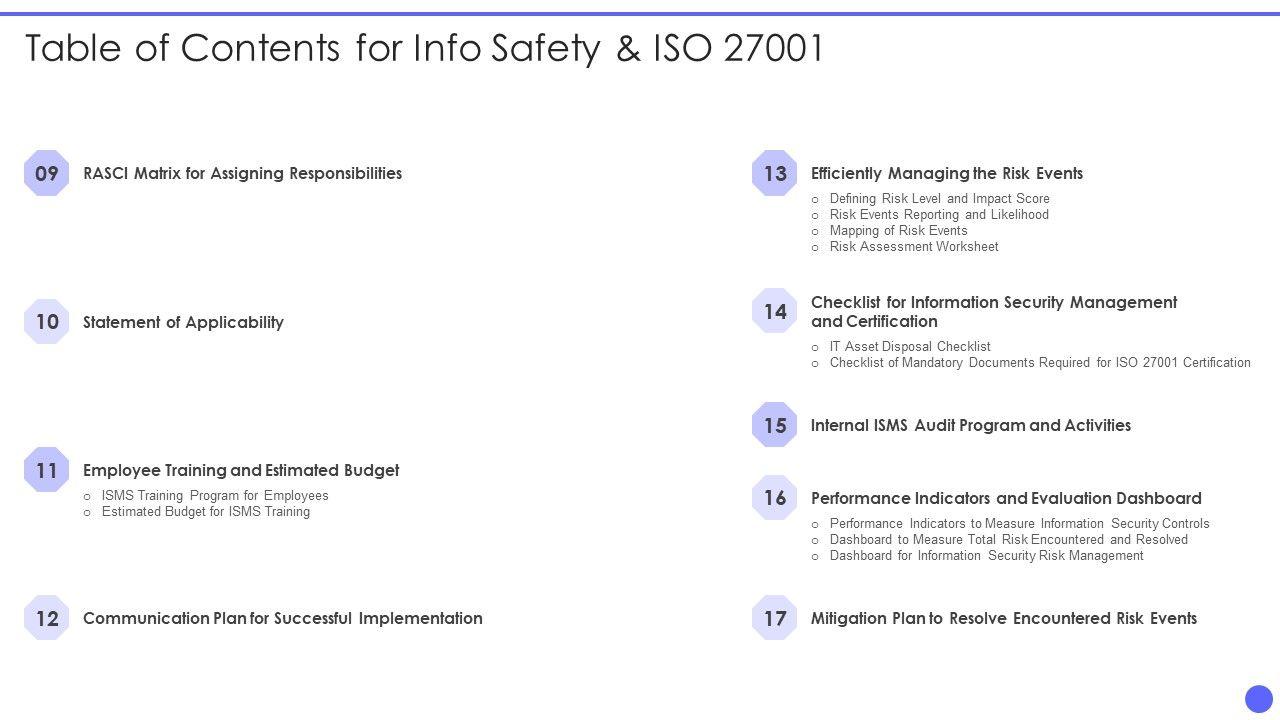1280x720 pixels.
Task: Select 'RASCI Matrix for Assigning Responsibilities' heading
Action: 242,173
